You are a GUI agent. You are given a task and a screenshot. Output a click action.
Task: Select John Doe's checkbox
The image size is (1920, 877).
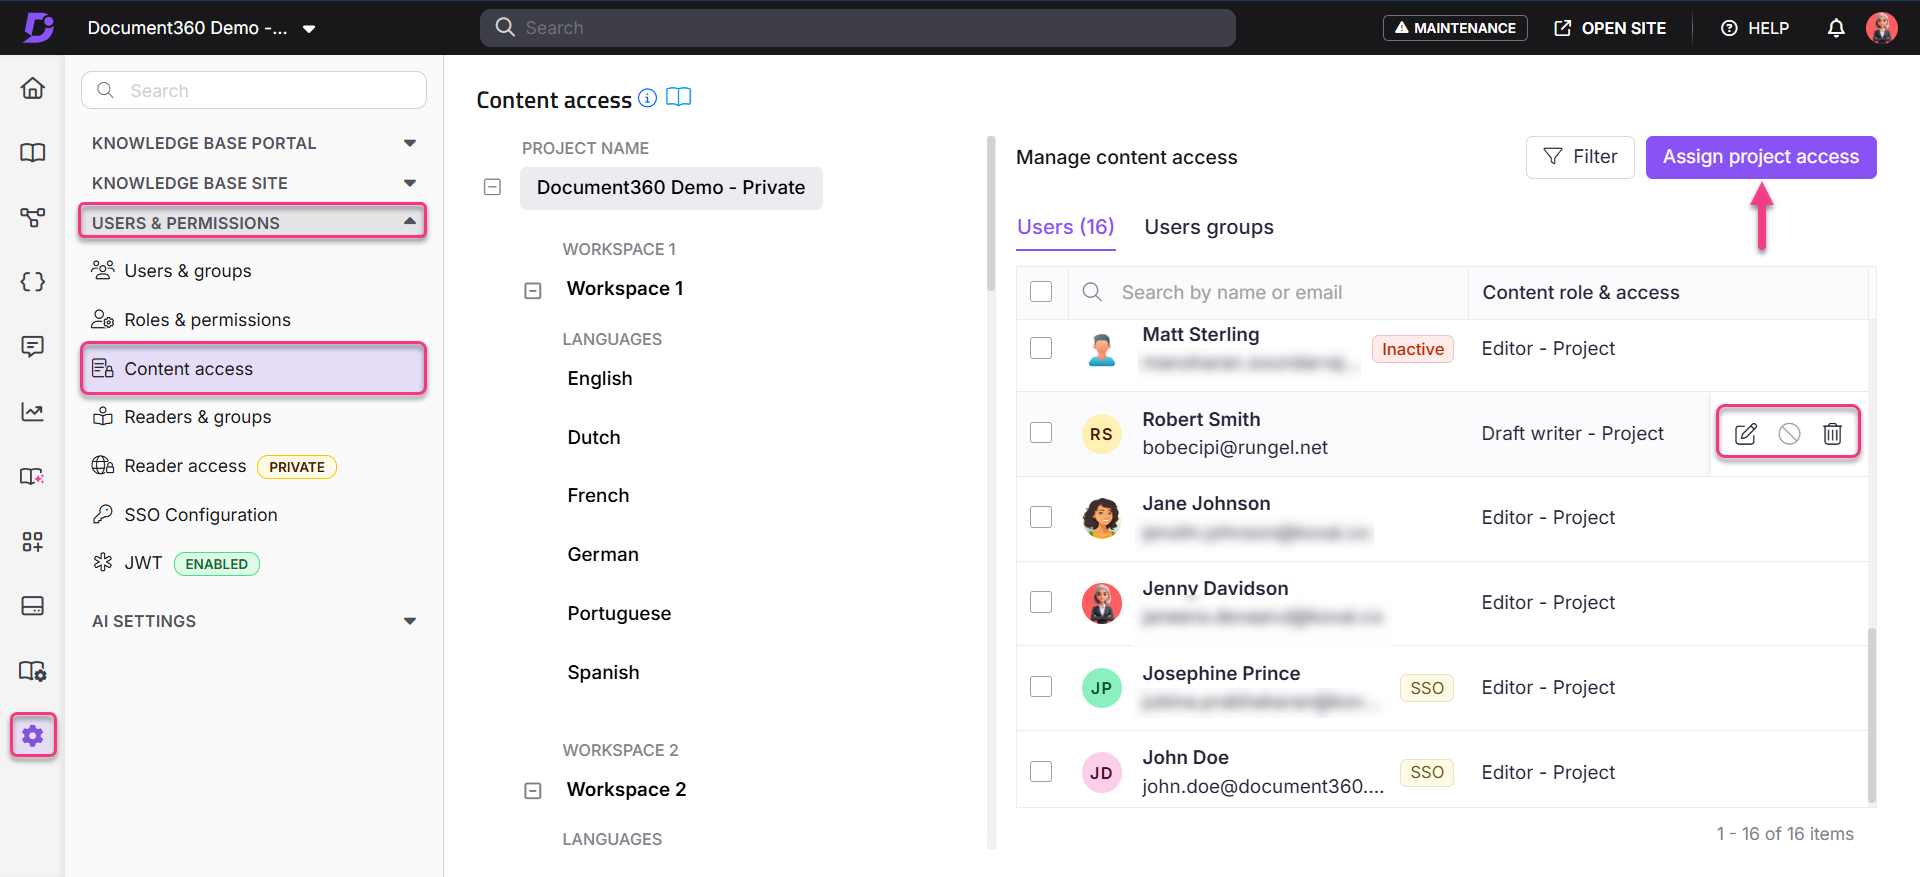(x=1041, y=771)
